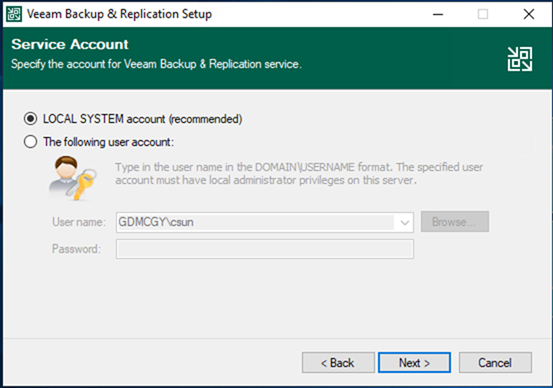Focus the Password input field
Viewport: 553px width, 388px height.
tap(265, 249)
